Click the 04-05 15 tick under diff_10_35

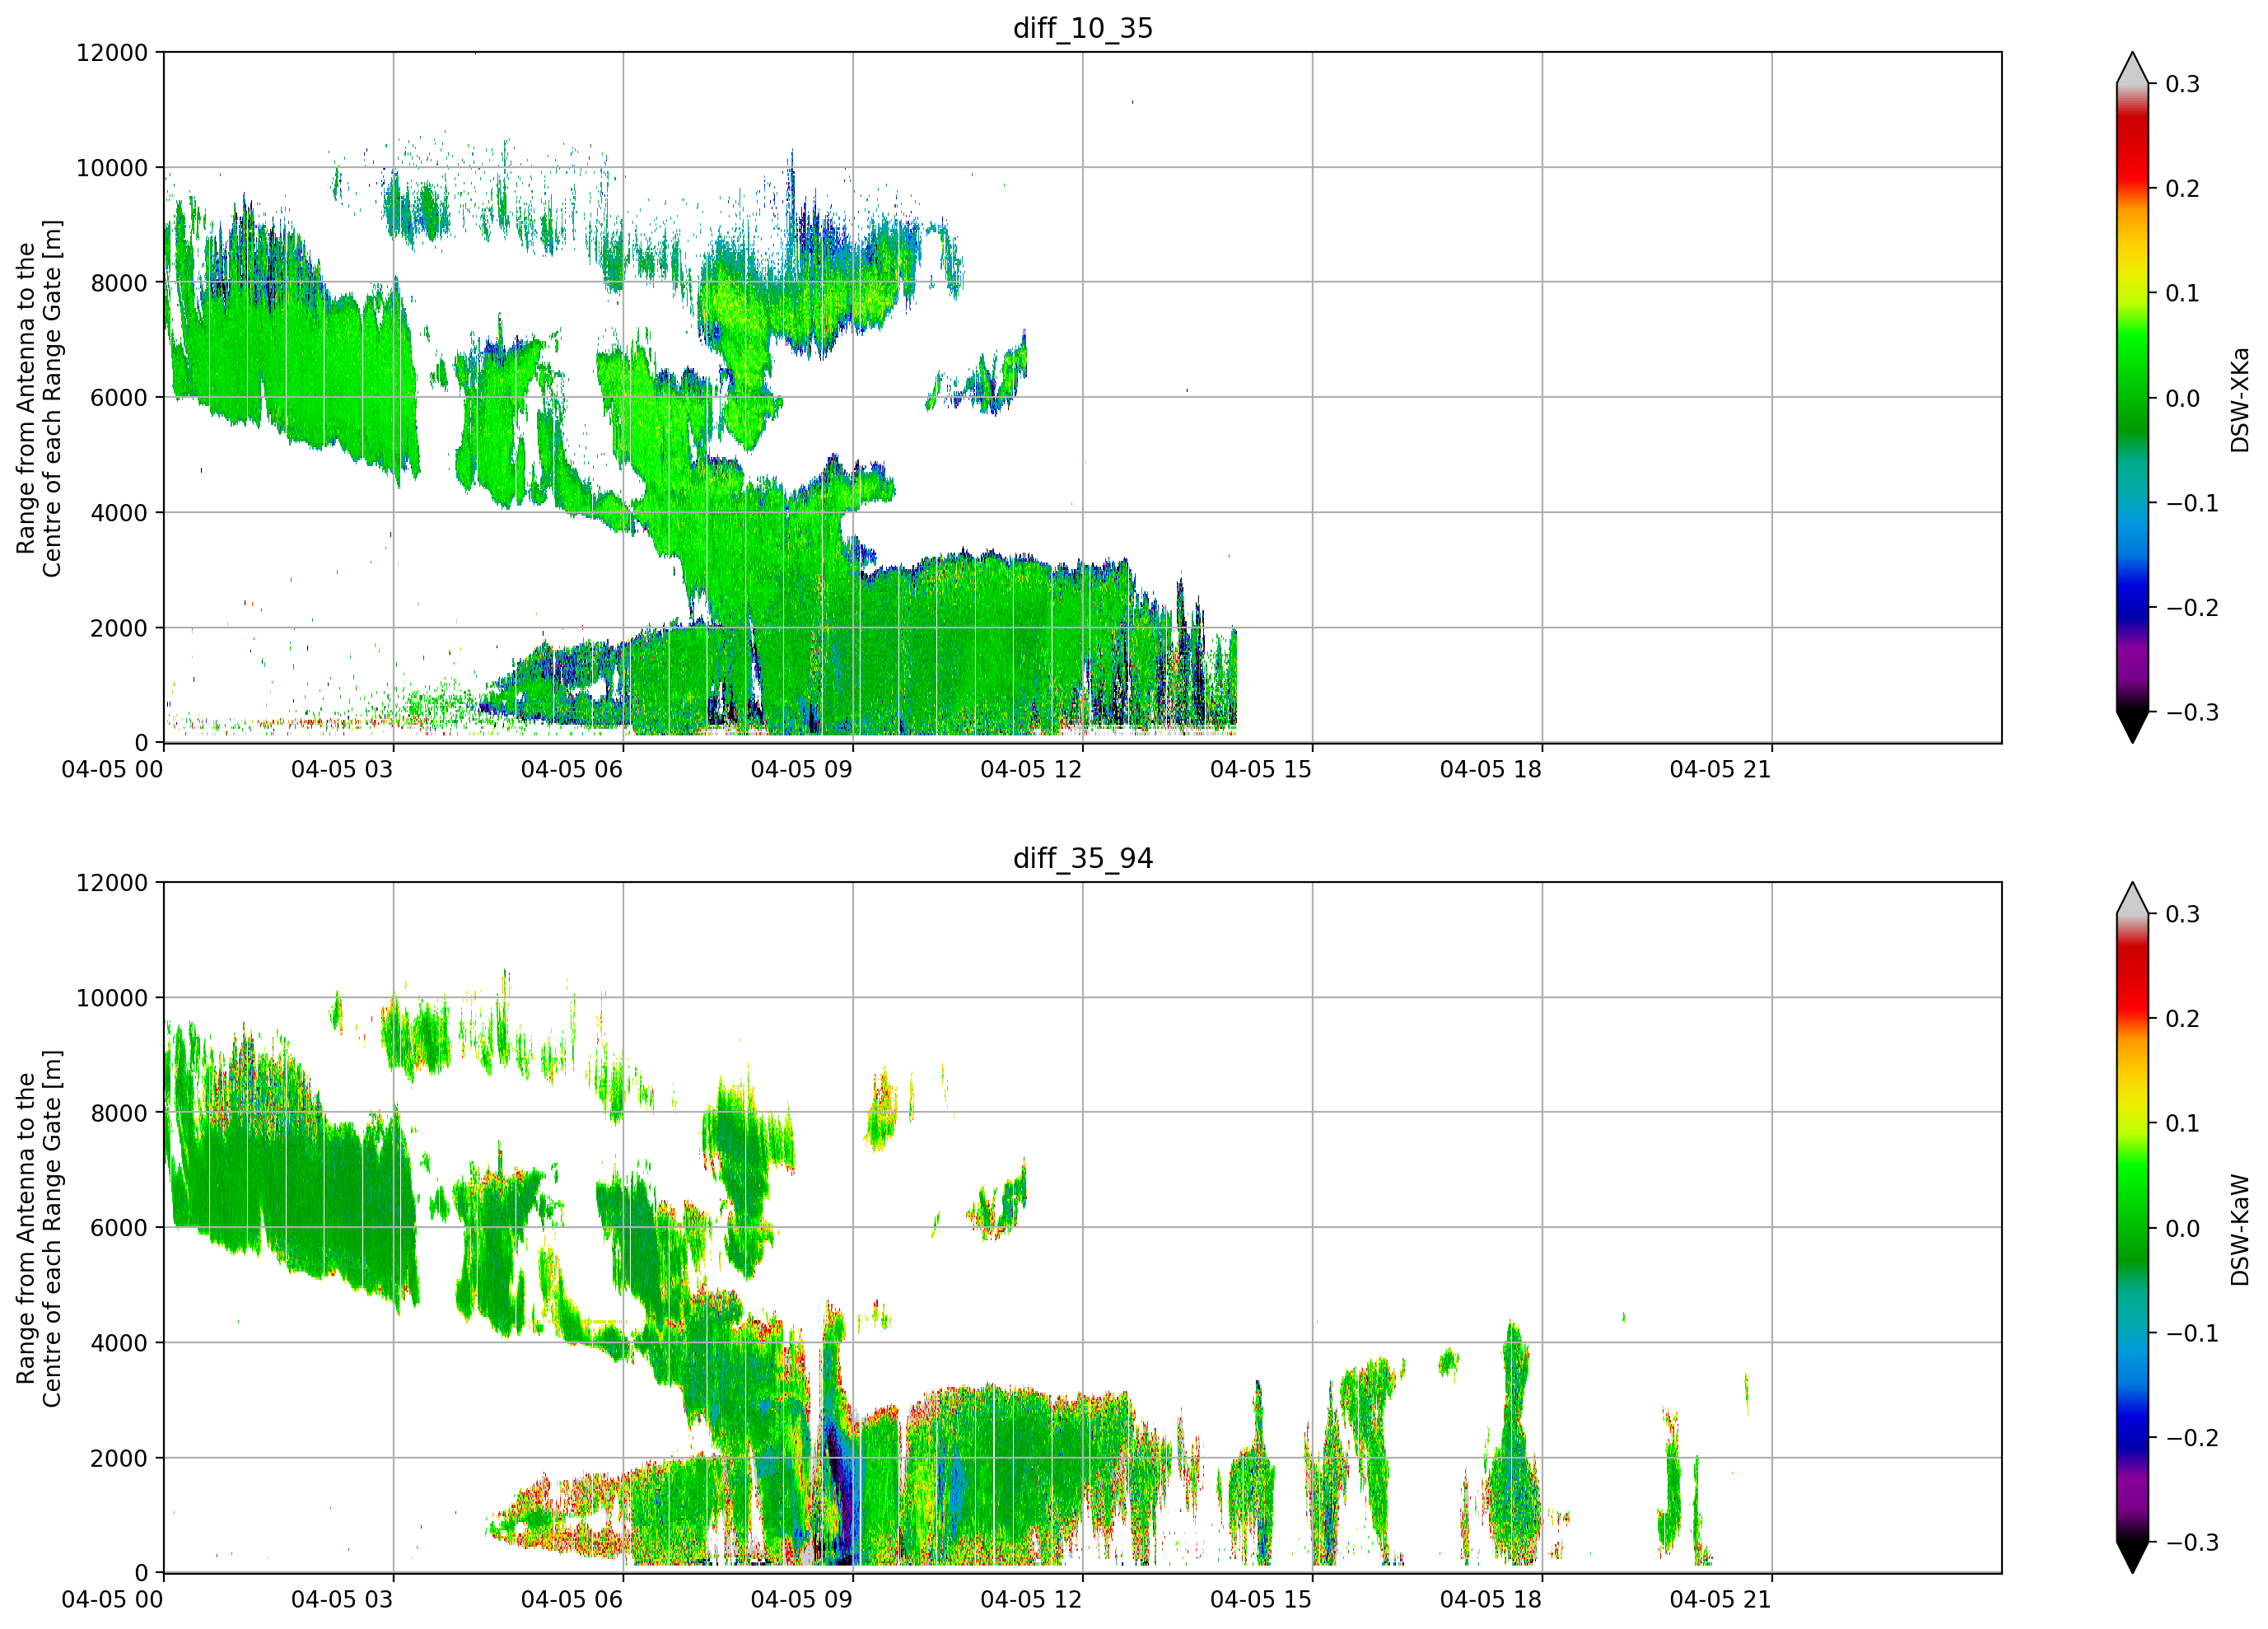[x=1261, y=769]
